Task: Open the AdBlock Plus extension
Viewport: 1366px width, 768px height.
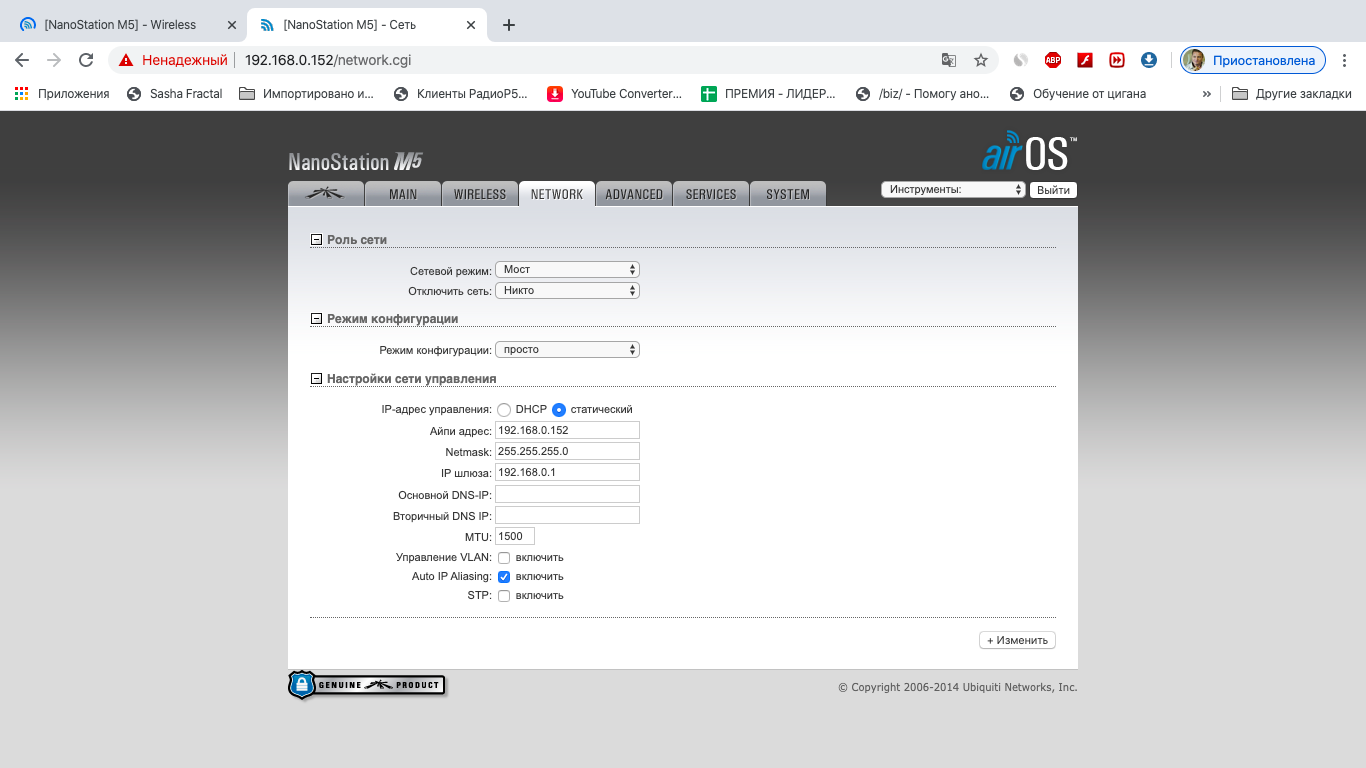Action: click(1052, 60)
